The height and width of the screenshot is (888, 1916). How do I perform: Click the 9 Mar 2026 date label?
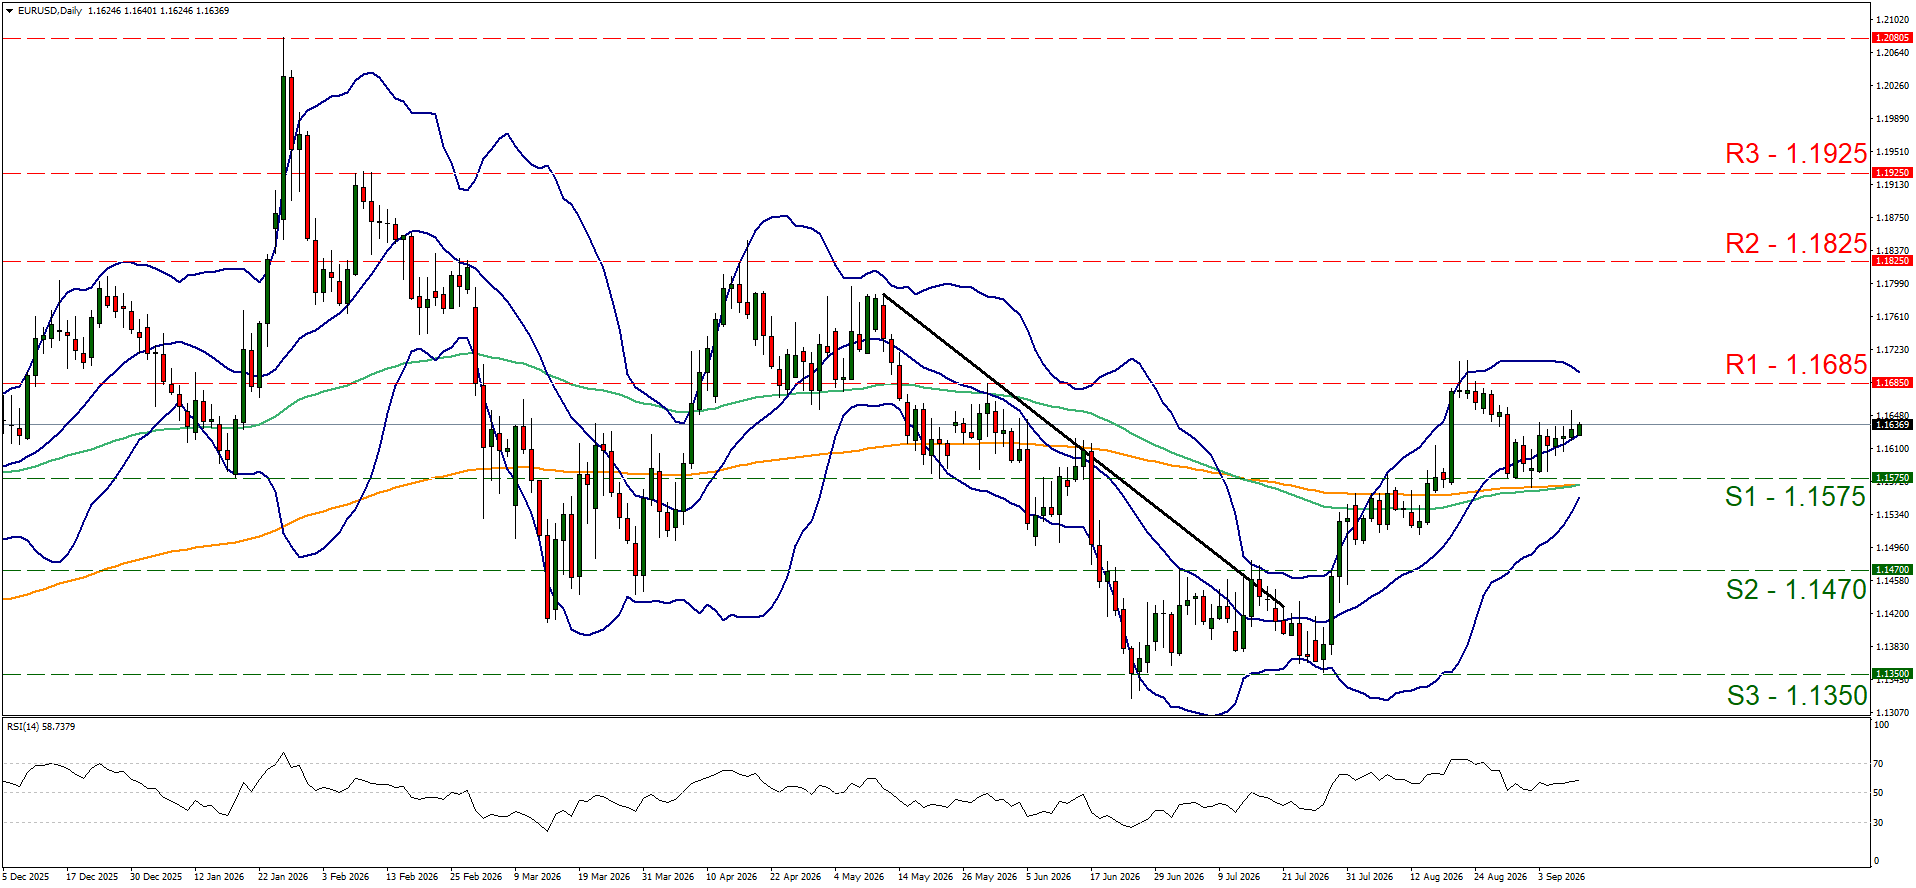[x=538, y=877]
